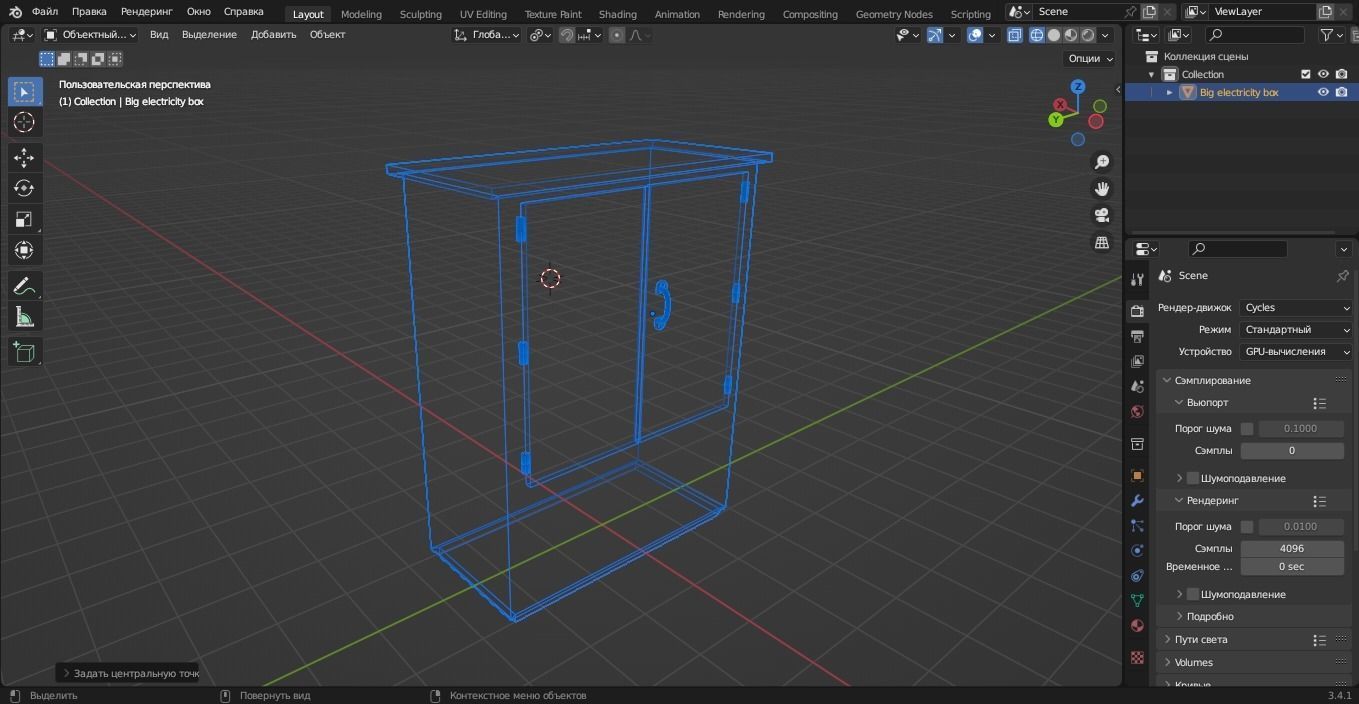
Task: Switch to the Shading workspace tab
Action: [x=617, y=14]
